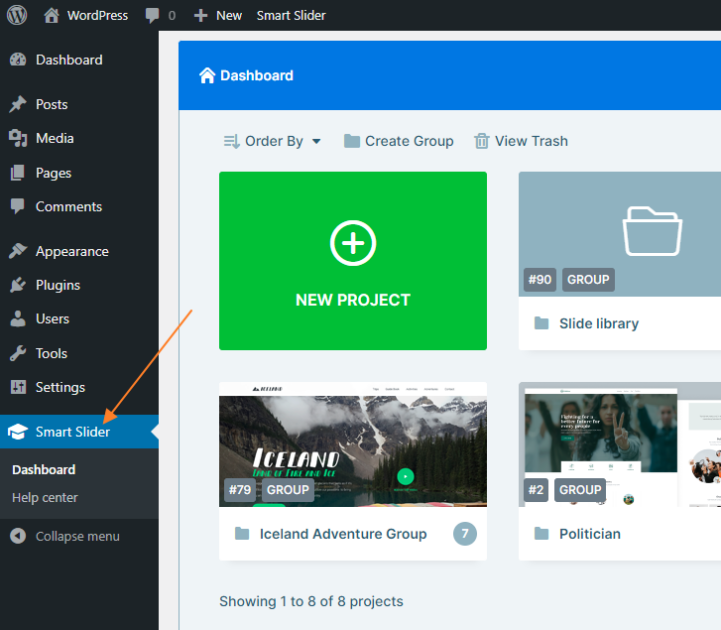Viewport: 721px width, 630px height.
Task: Click the GROUP badge on Slide library
Action: [x=588, y=280]
